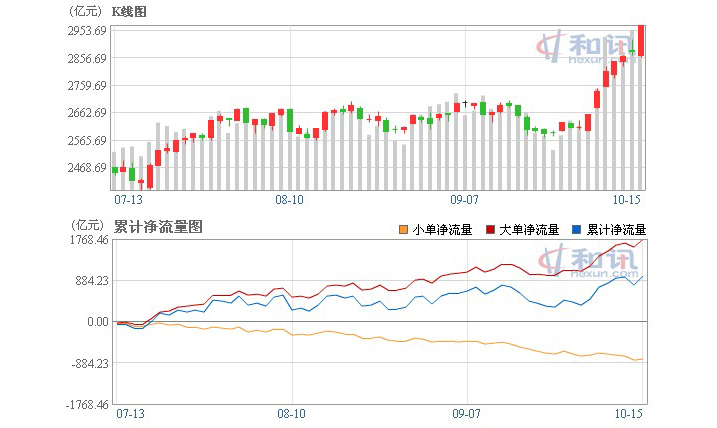Click the 0.00 axis label

(x=98, y=322)
